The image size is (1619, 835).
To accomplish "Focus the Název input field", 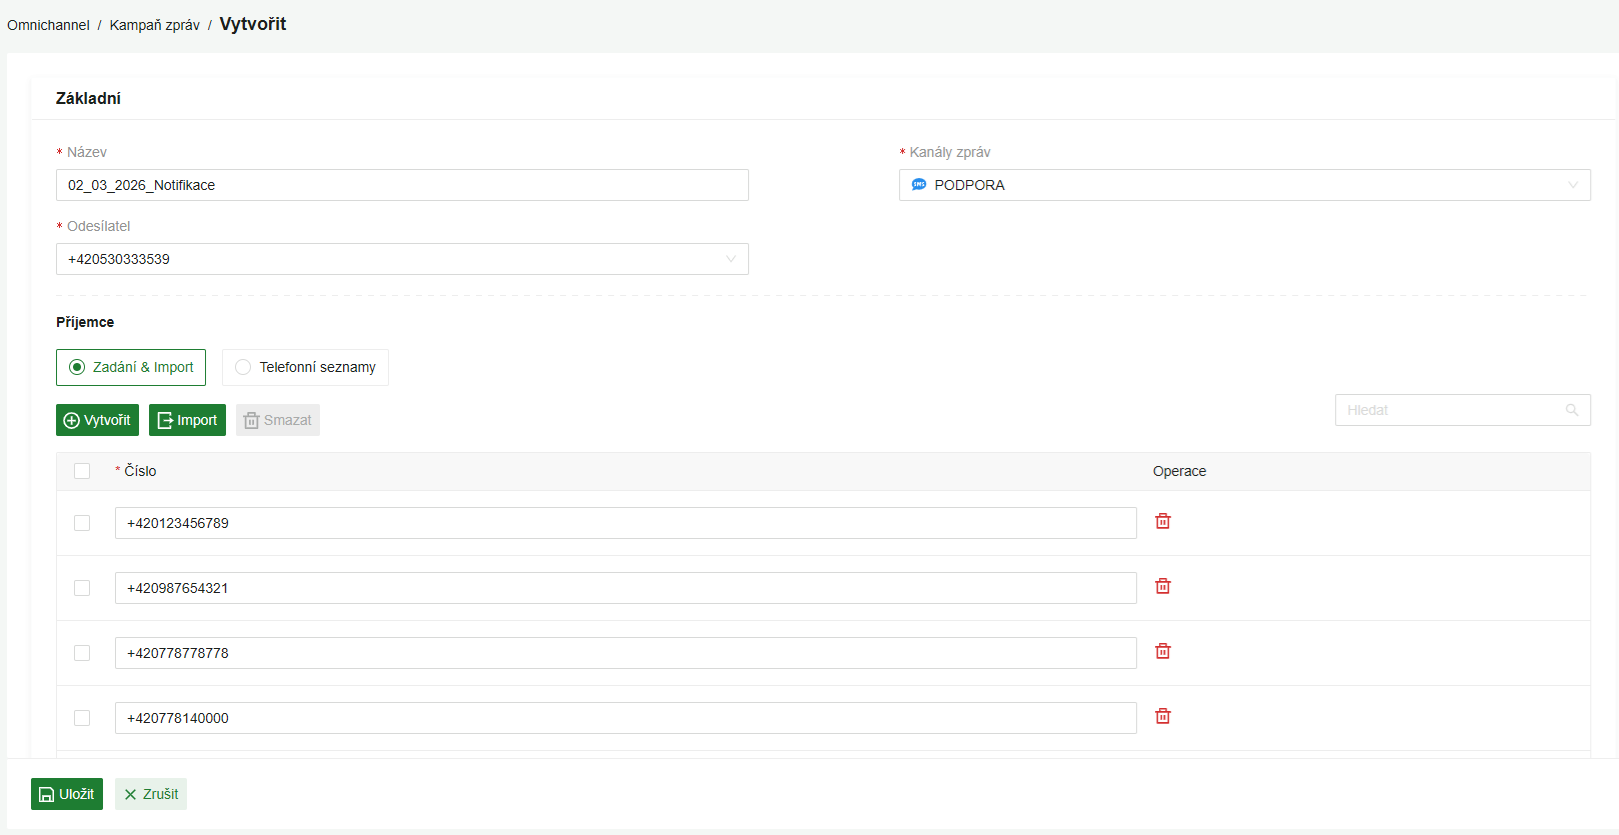I will click(401, 185).
